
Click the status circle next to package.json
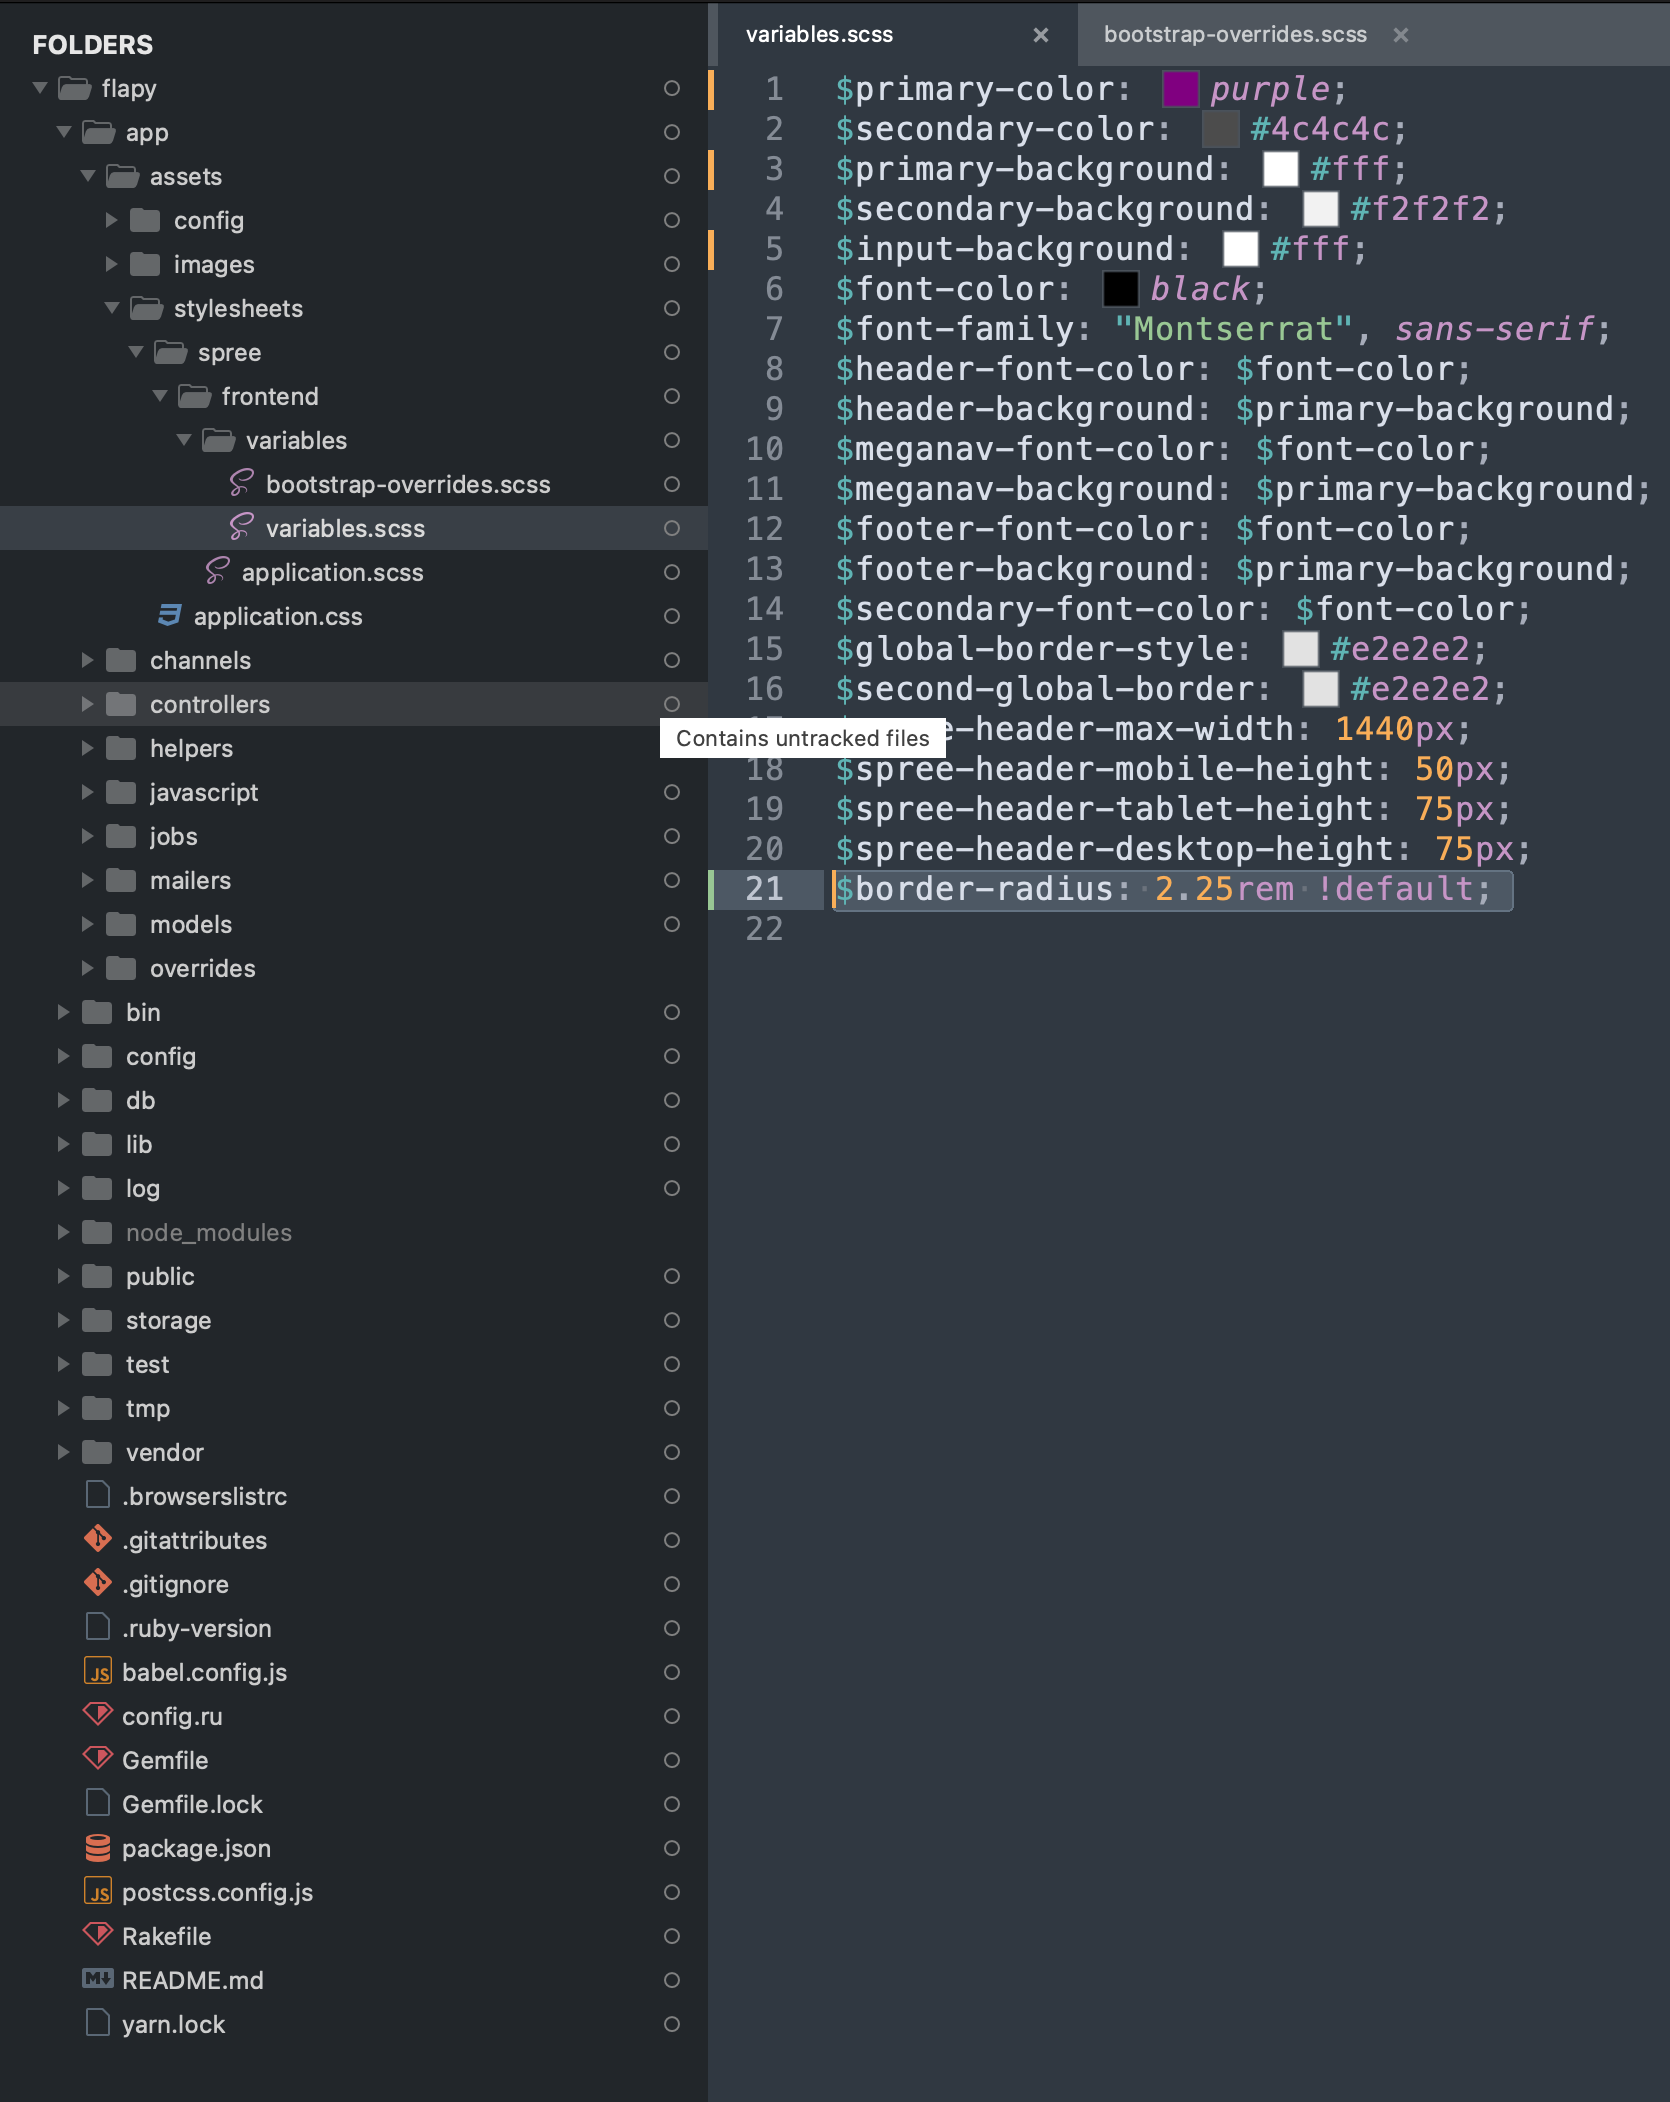coord(672,1848)
